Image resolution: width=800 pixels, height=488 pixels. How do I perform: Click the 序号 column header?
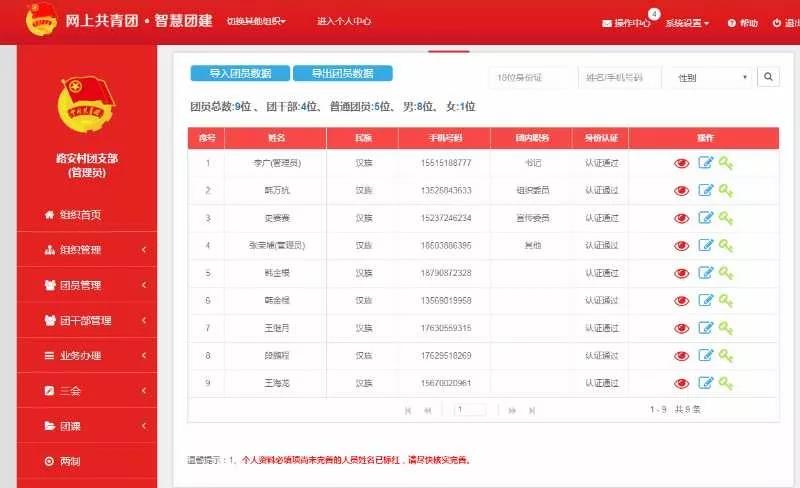207,138
